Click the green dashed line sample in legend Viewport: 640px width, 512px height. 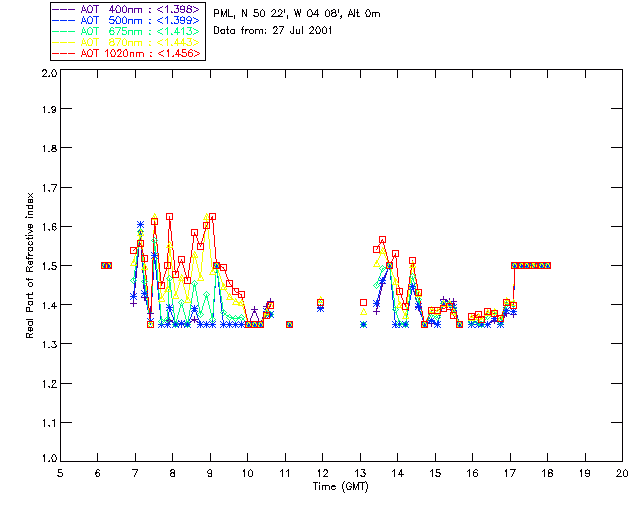(64, 31)
